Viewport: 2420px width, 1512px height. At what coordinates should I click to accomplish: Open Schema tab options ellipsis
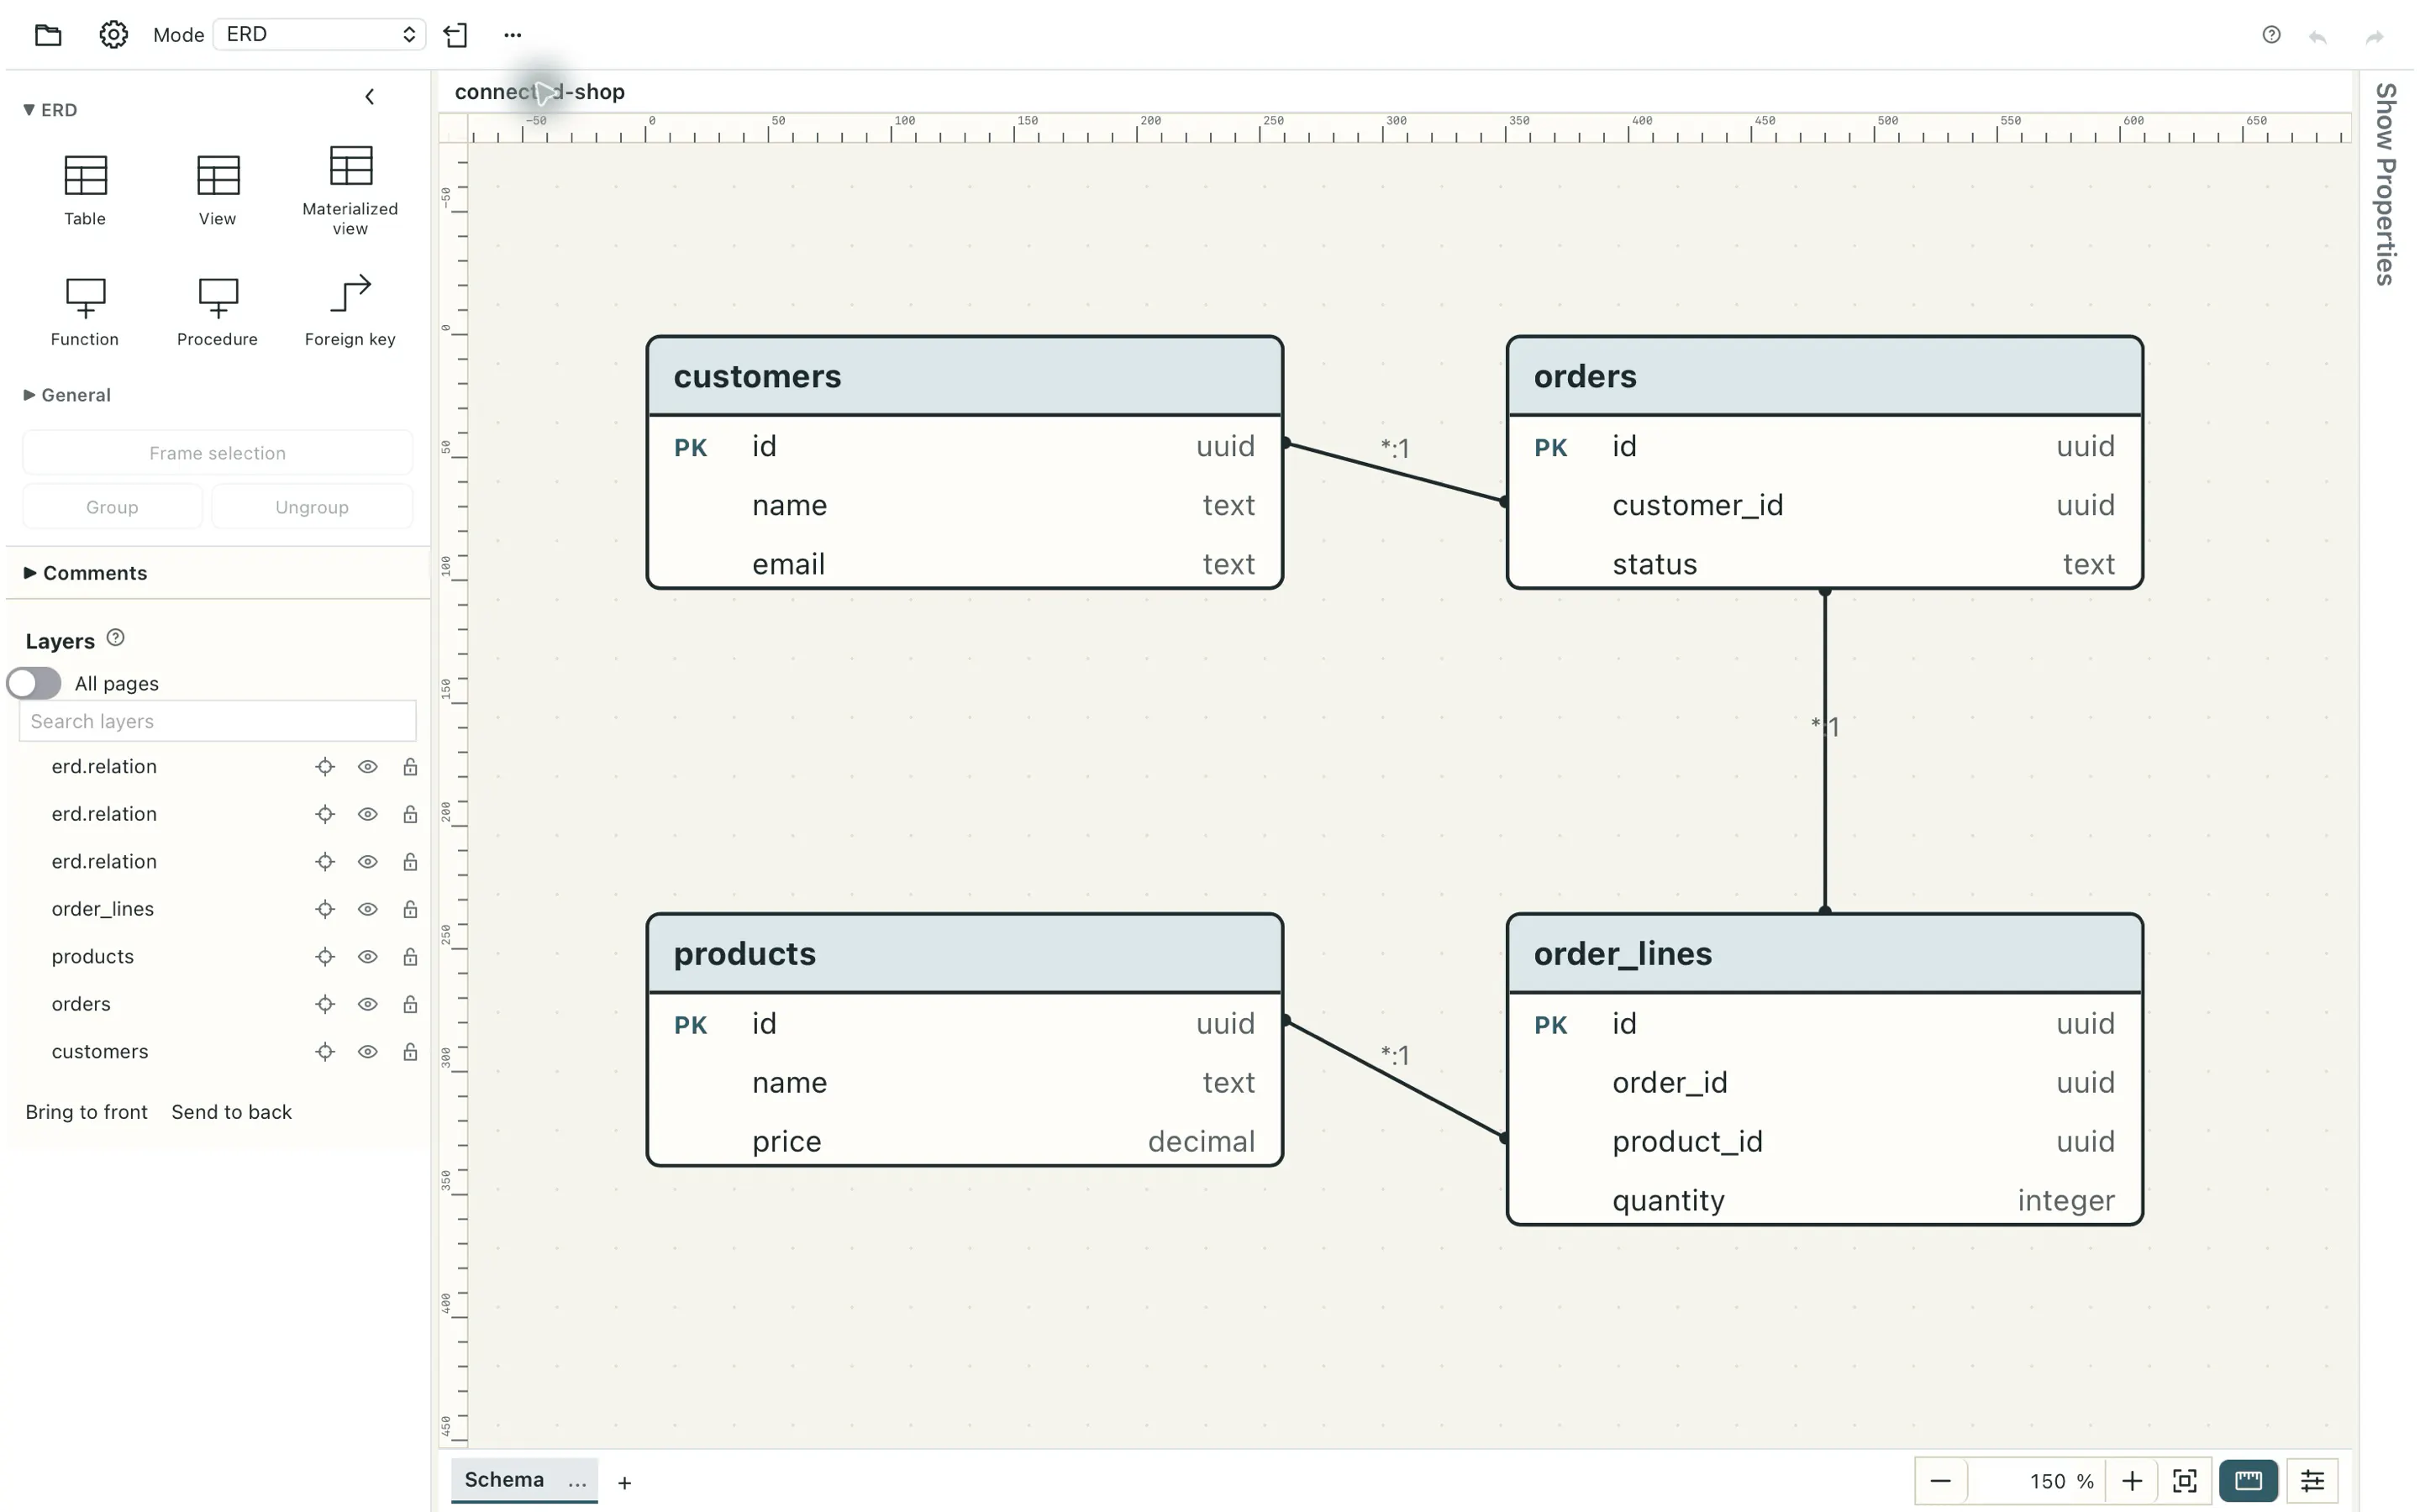click(577, 1483)
